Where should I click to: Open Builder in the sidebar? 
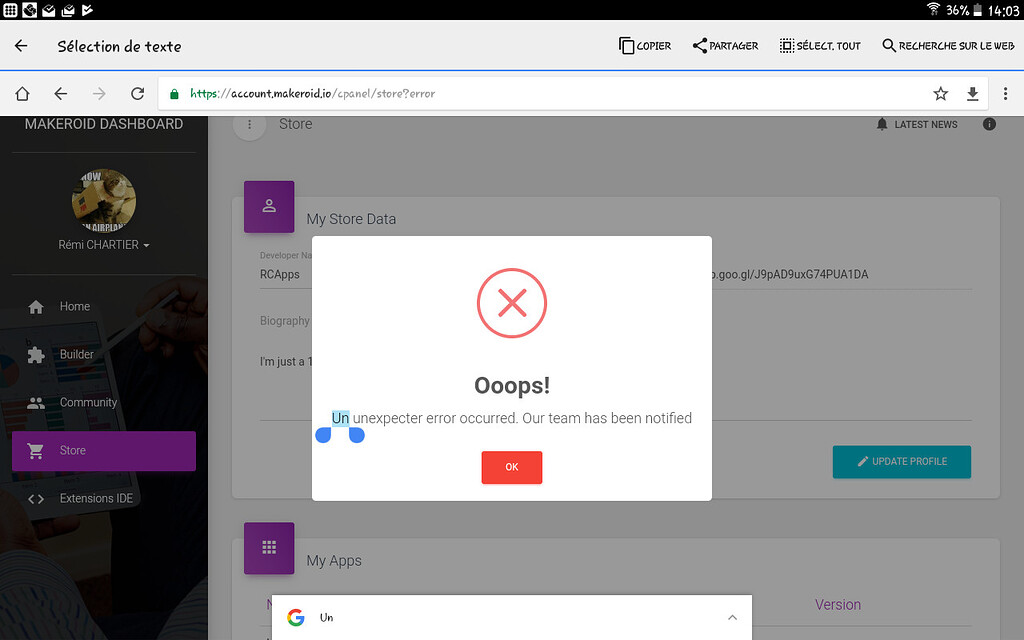pyautogui.click(x=104, y=354)
